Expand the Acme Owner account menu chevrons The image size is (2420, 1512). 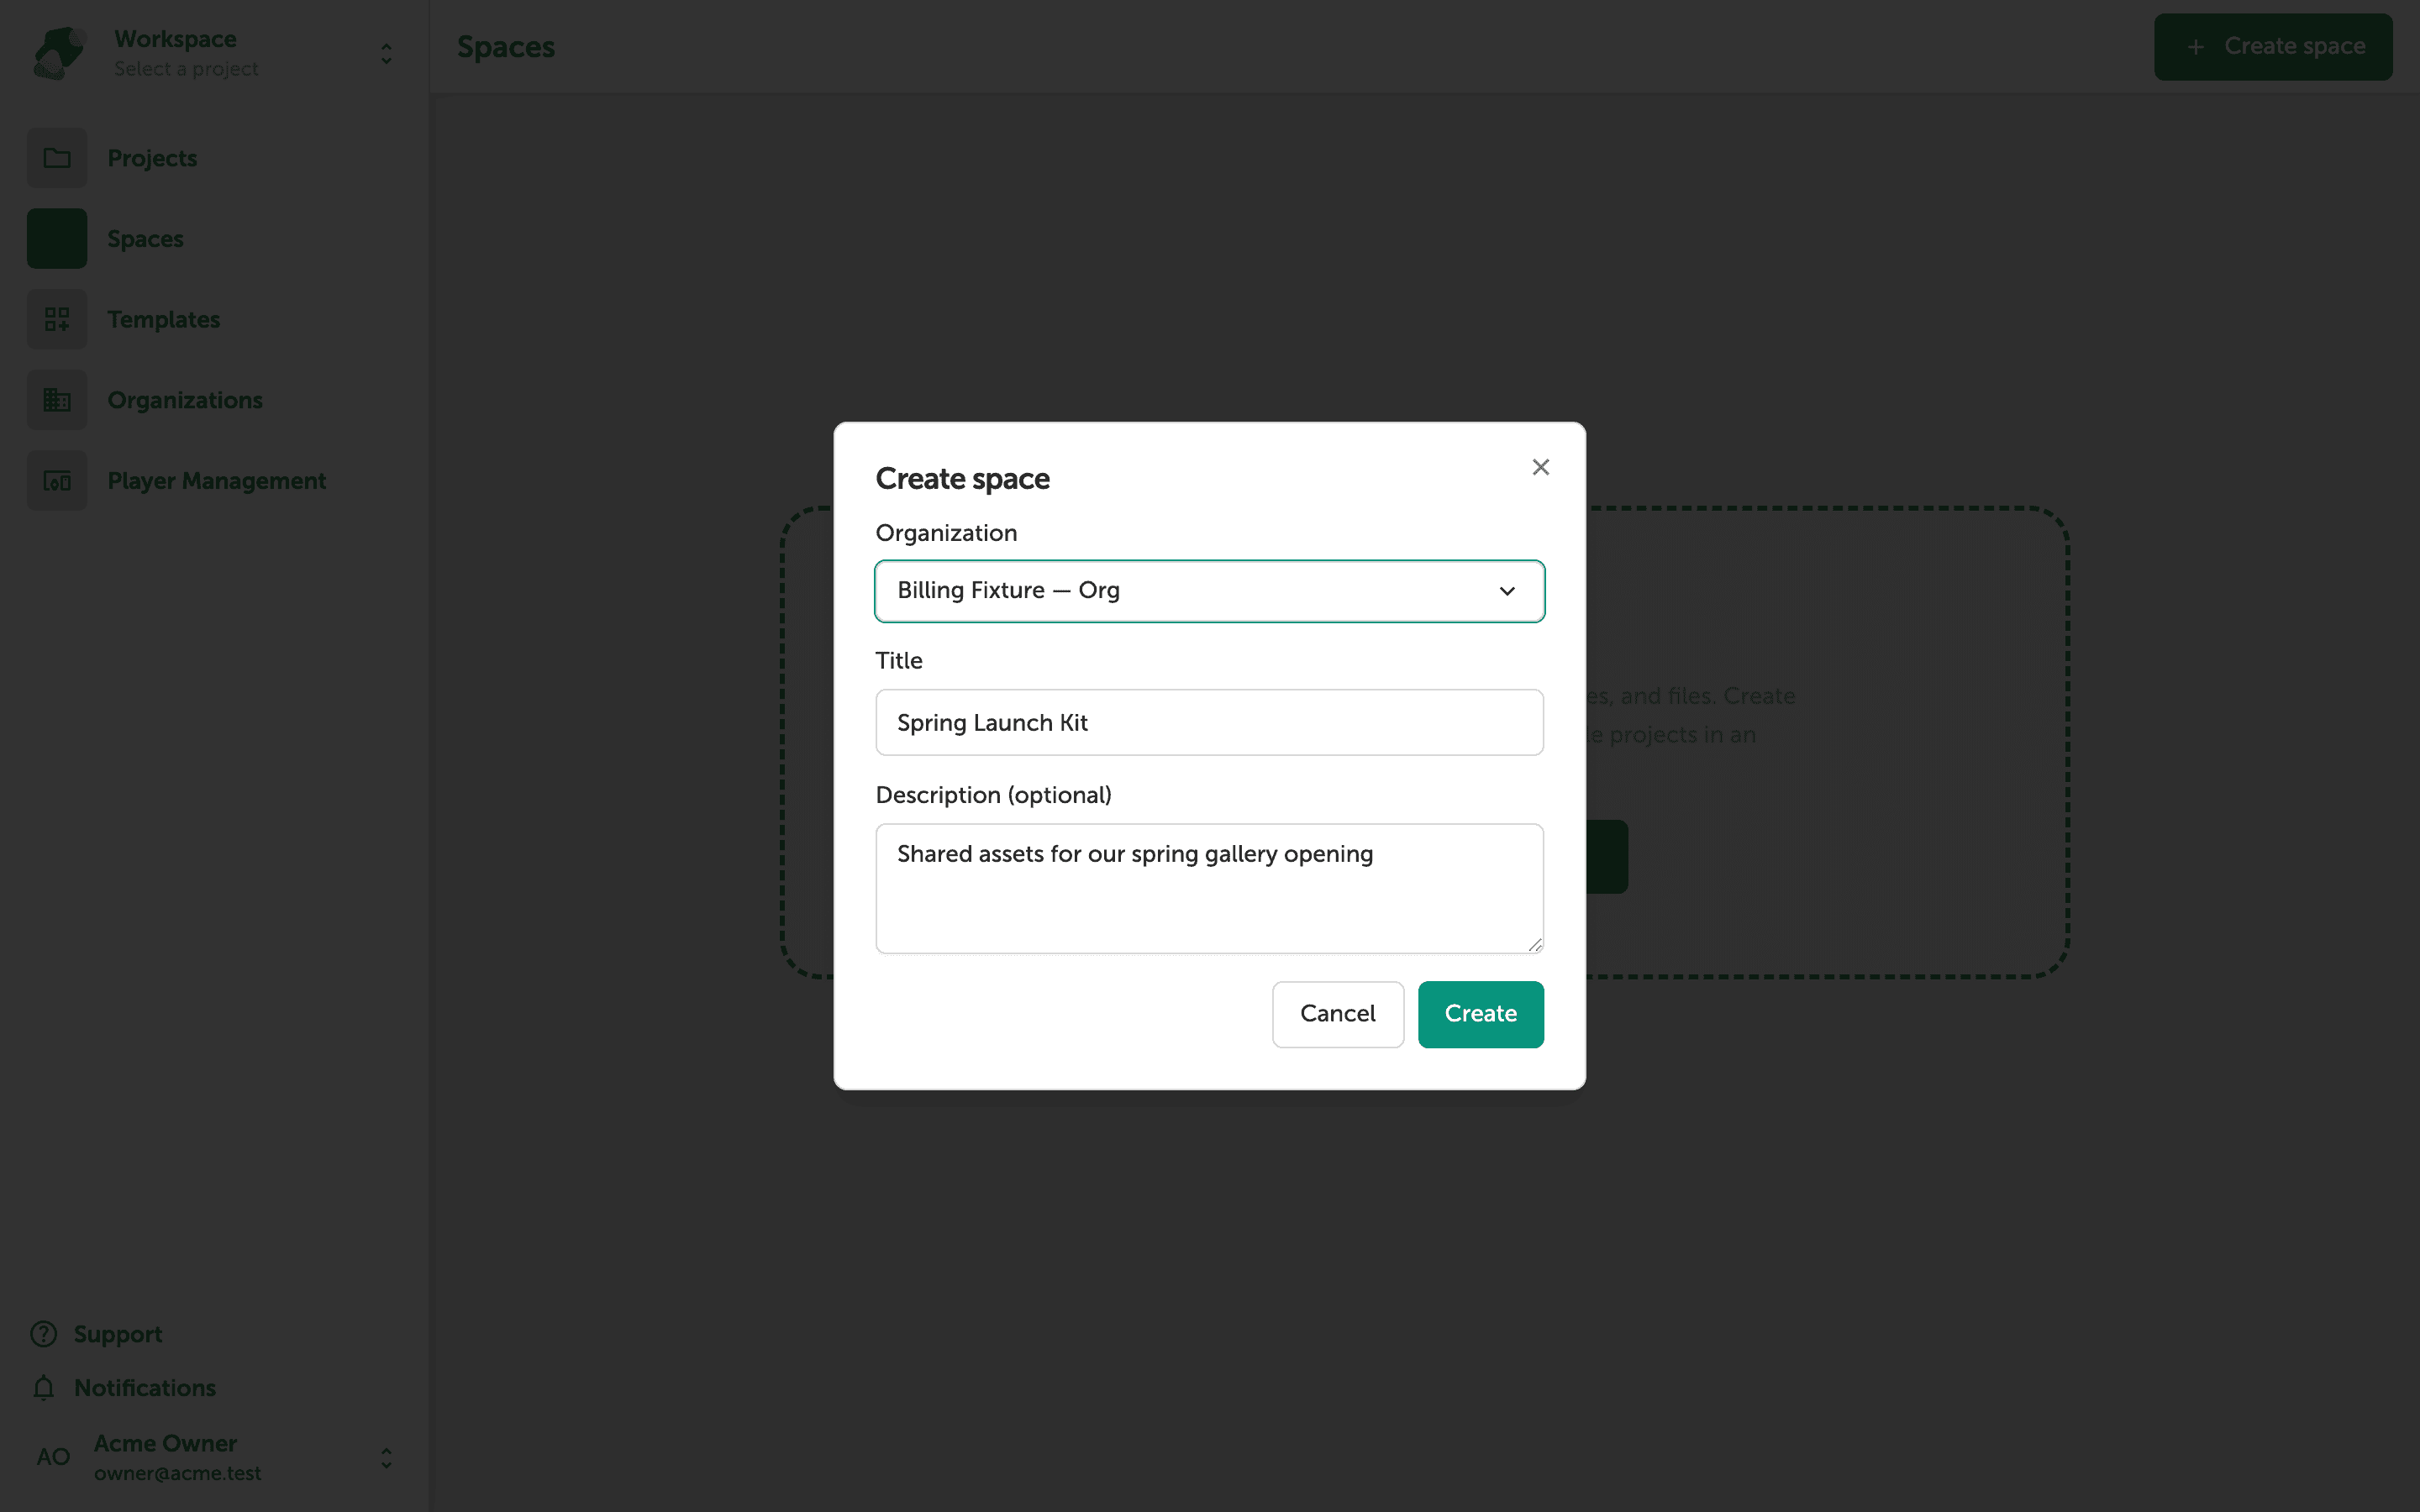(386, 1458)
